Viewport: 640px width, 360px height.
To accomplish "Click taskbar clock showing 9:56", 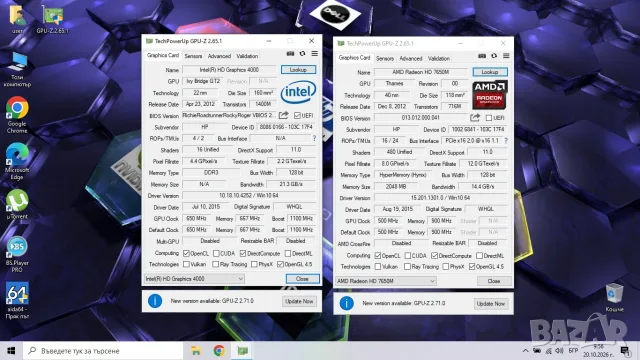I will point(598,351).
